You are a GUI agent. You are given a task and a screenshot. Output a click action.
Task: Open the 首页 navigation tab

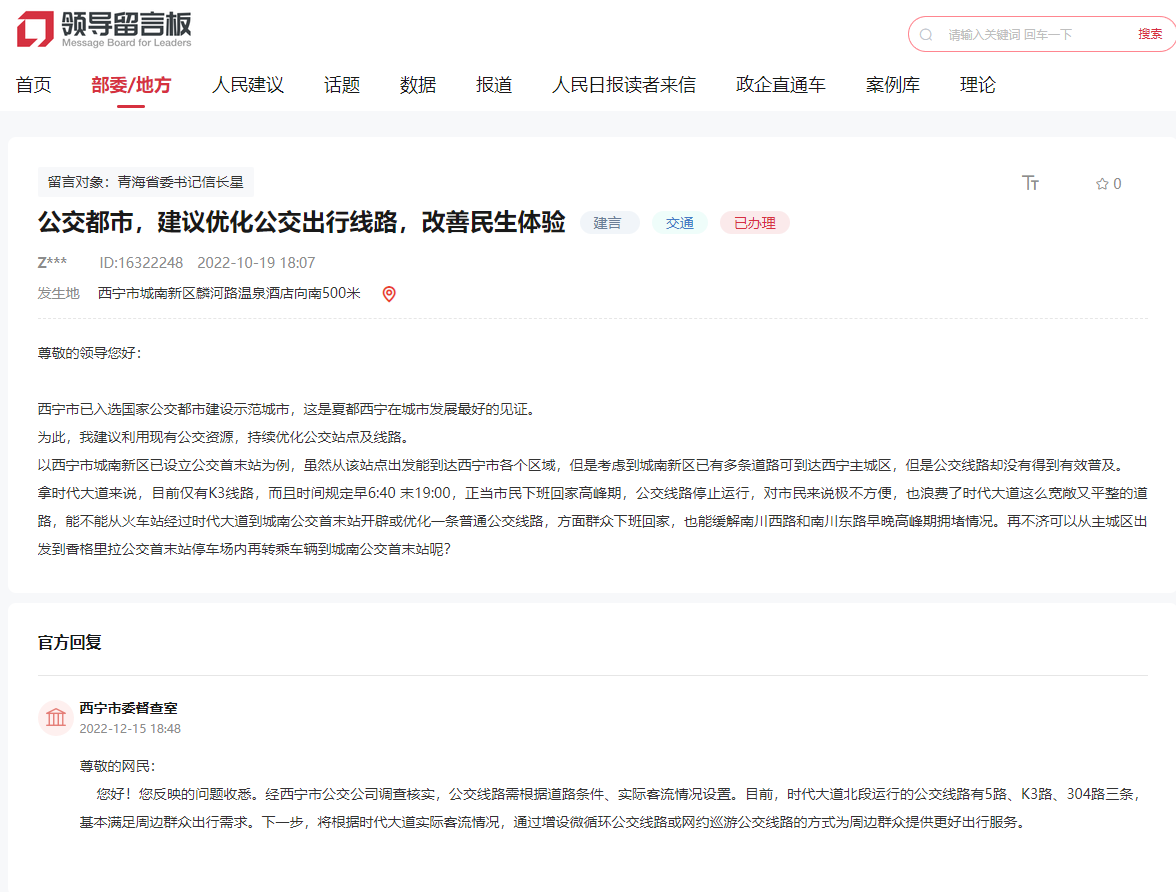[33, 85]
